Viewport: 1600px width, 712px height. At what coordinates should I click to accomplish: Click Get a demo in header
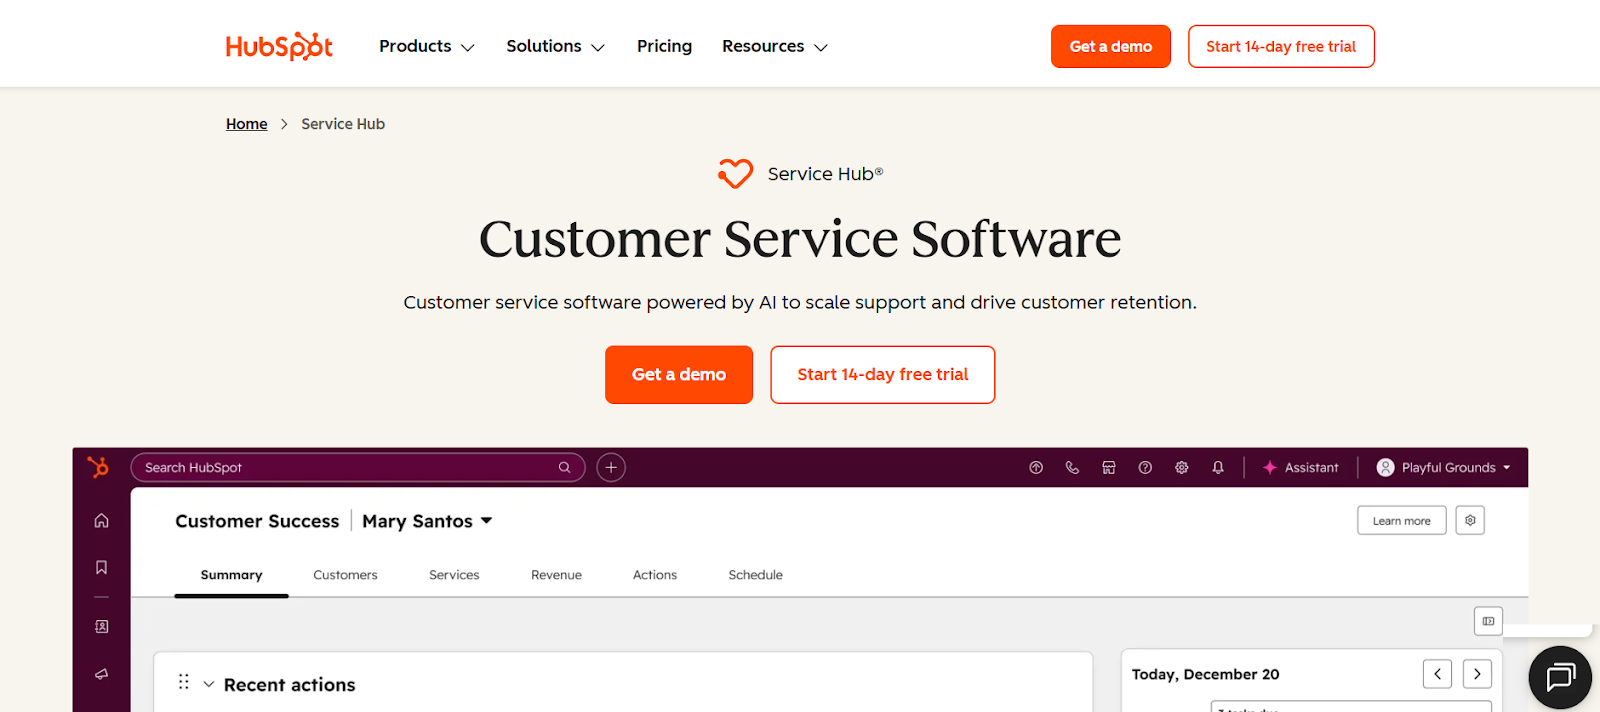pos(1111,46)
